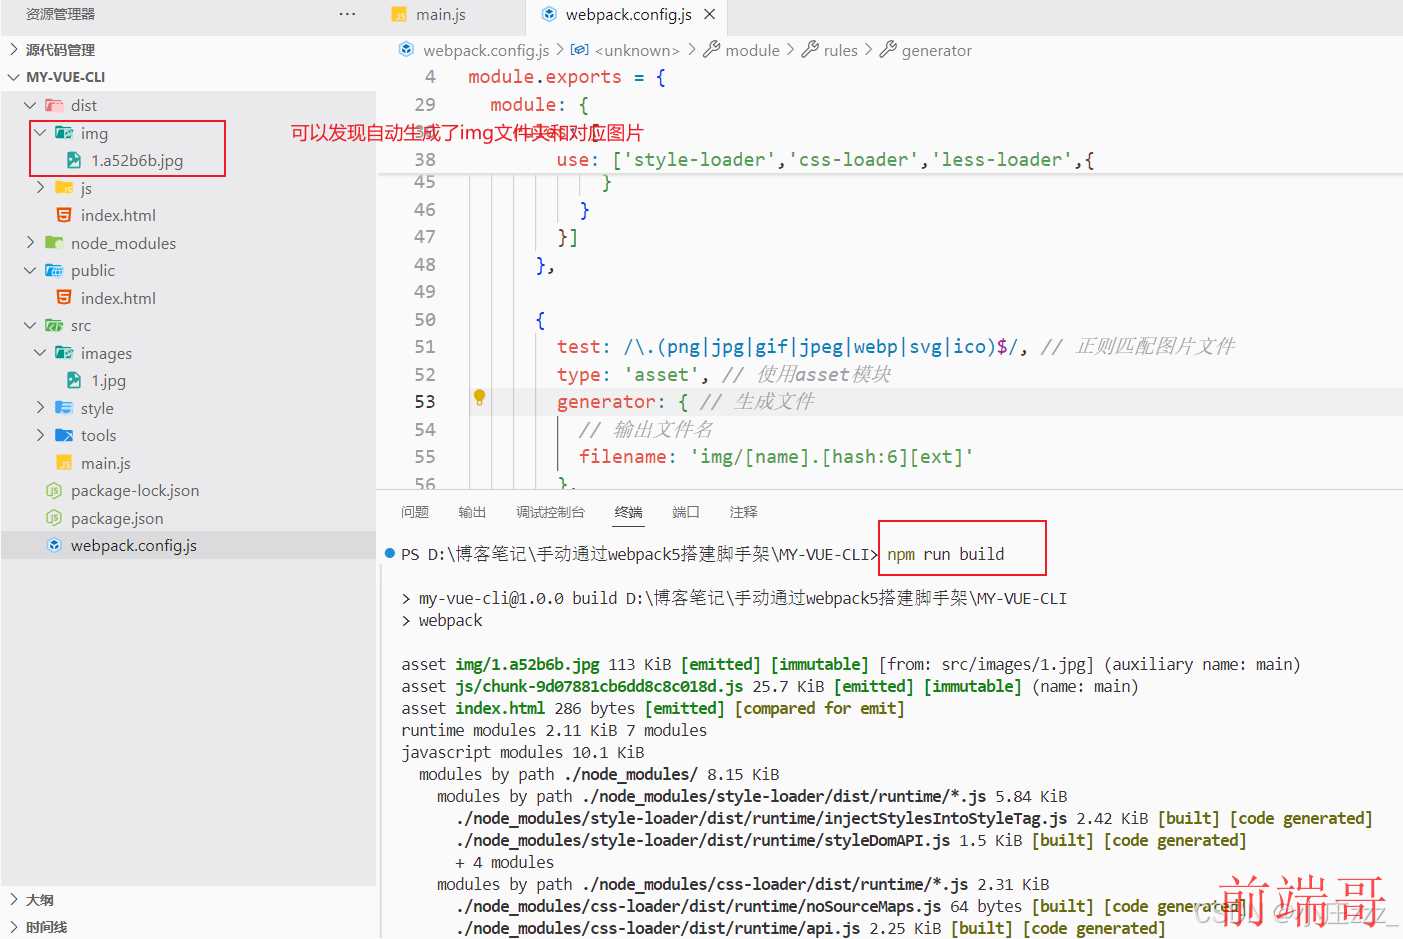Open the 问题 panel tab

tap(415, 512)
